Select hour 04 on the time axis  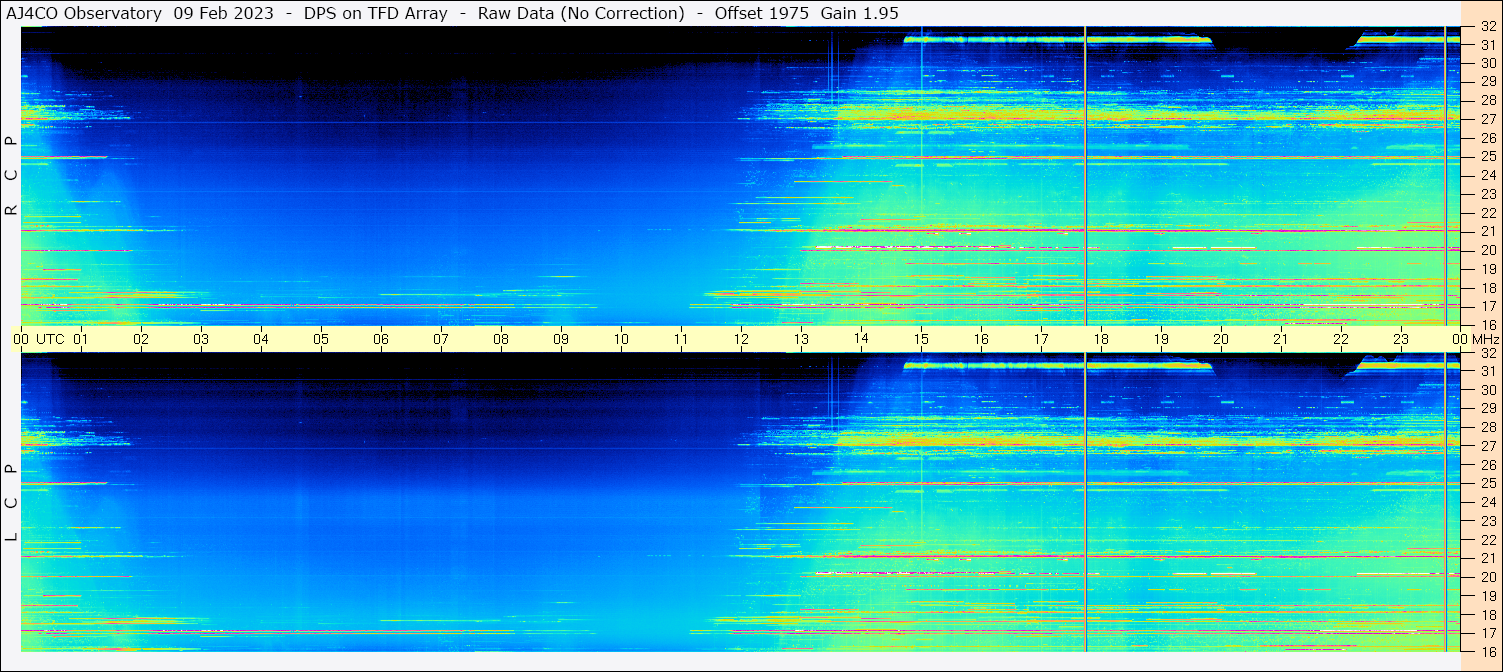261,339
